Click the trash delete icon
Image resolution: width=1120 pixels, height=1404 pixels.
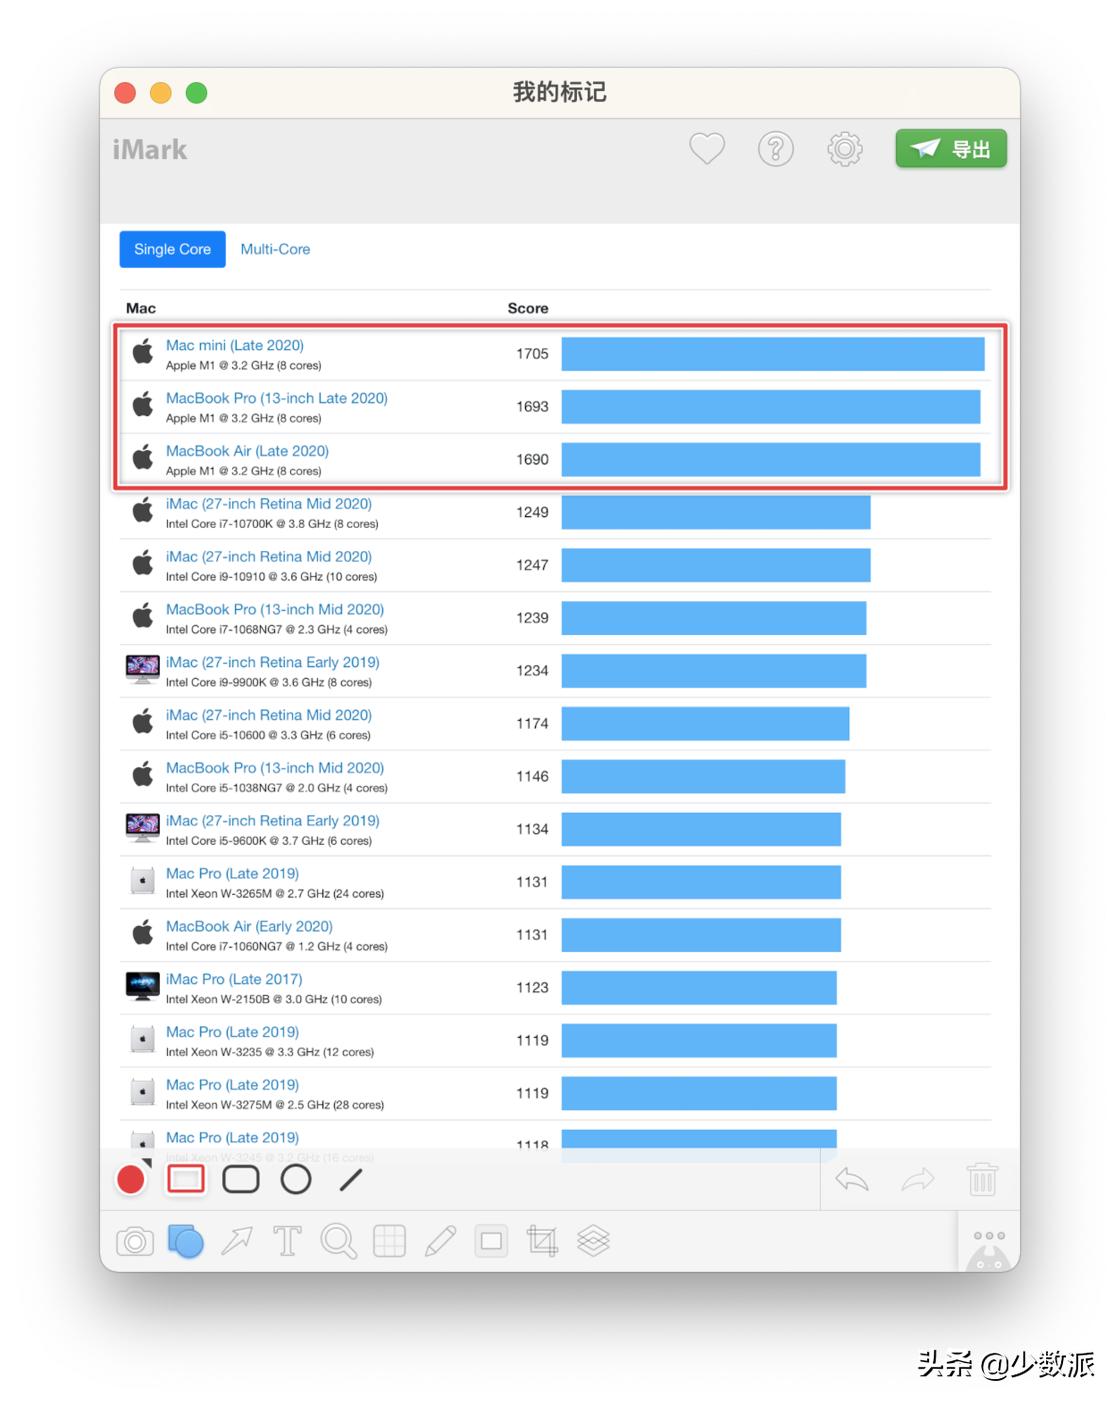pyautogui.click(x=982, y=1179)
